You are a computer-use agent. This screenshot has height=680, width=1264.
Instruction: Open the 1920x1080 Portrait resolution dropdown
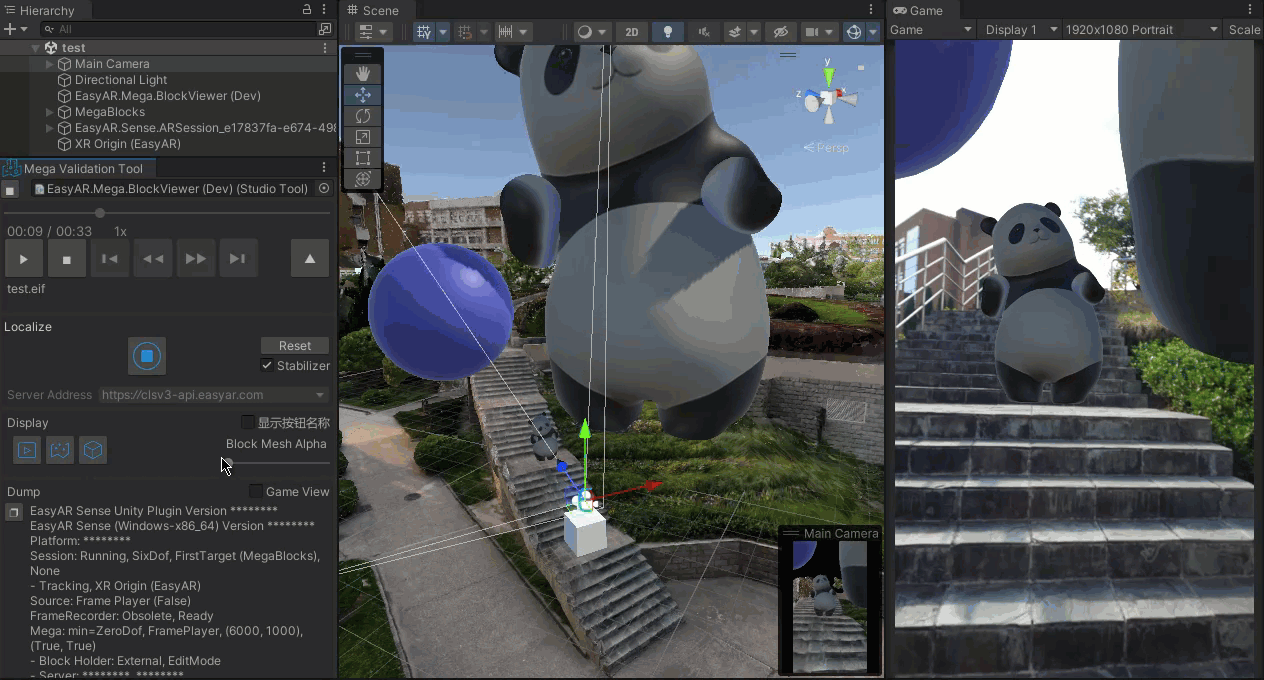point(1141,30)
